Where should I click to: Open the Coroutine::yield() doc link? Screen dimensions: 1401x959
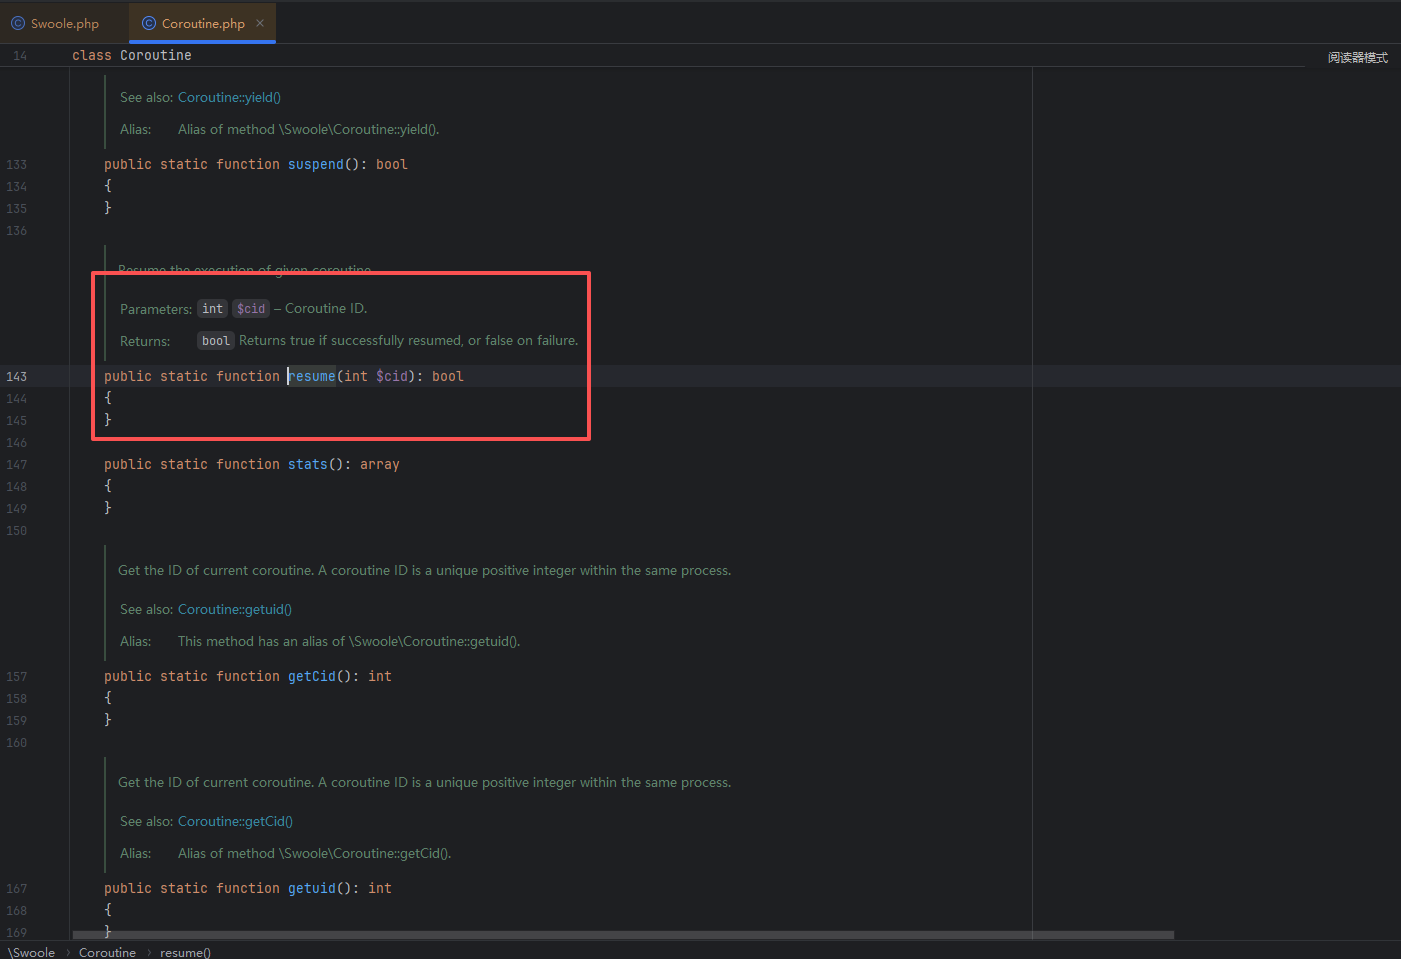pos(229,97)
